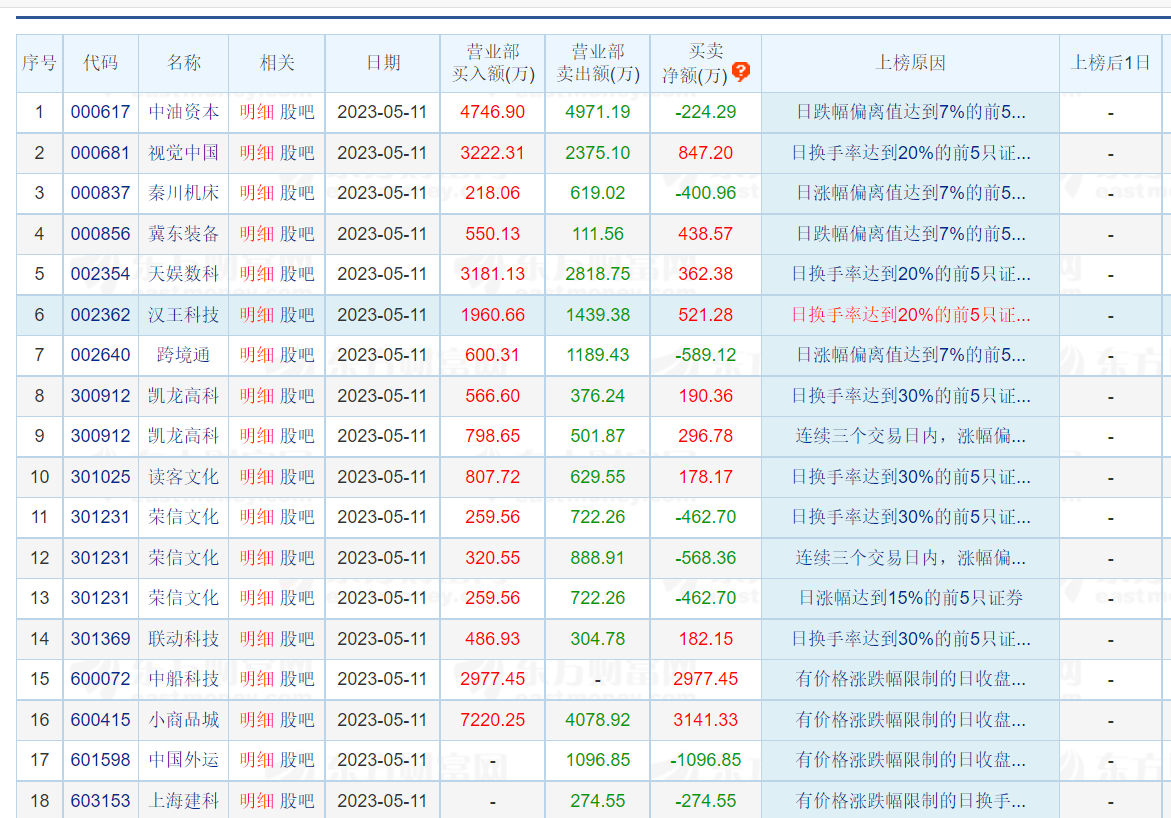This screenshot has height=818, width=1171.
Task: Open 明细 for 上海建科 row
Action: click(x=257, y=801)
